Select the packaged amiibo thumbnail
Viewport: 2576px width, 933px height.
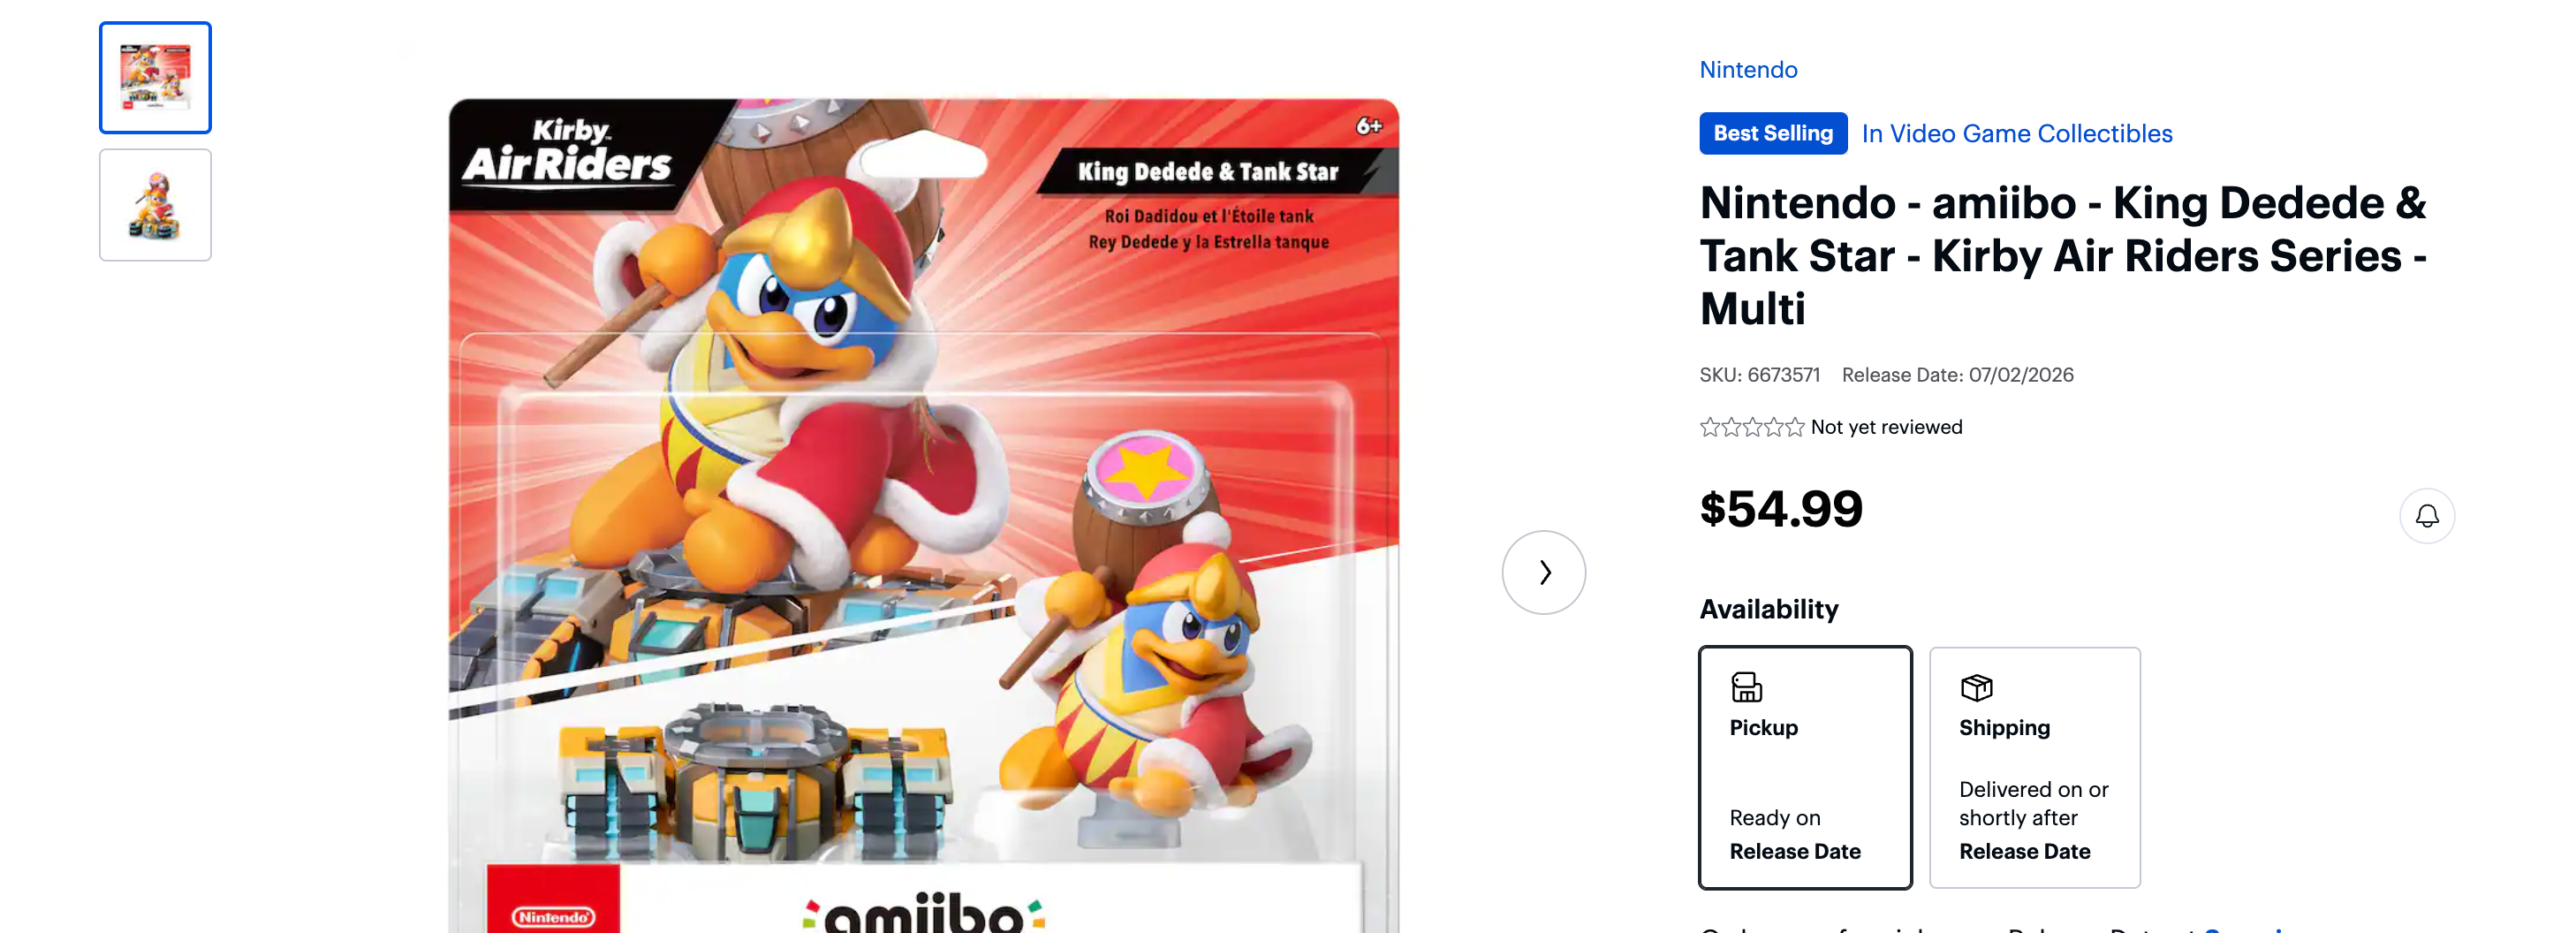click(x=156, y=78)
